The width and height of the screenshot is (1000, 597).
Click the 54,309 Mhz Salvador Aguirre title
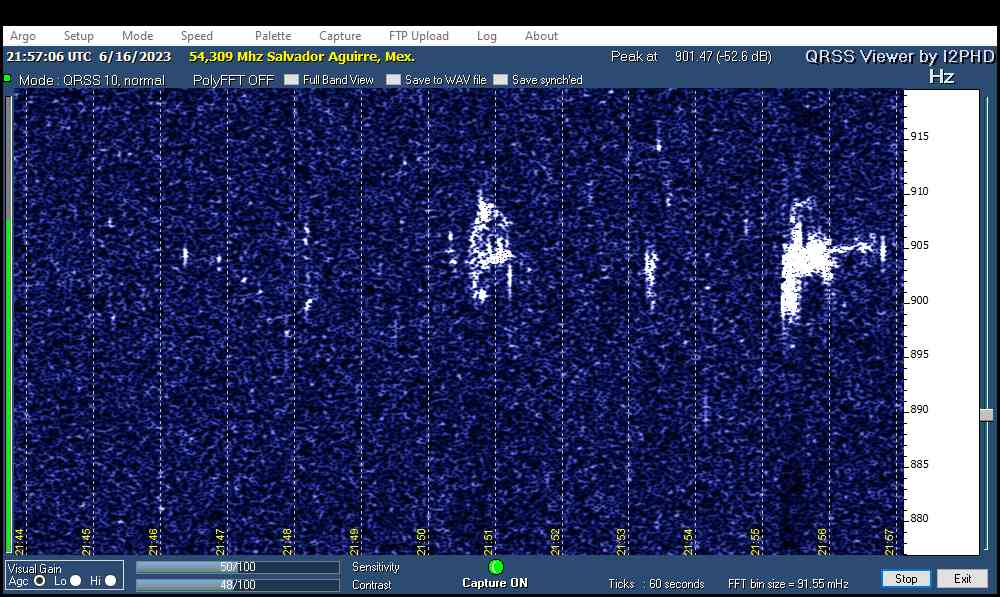[x=302, y=57]
